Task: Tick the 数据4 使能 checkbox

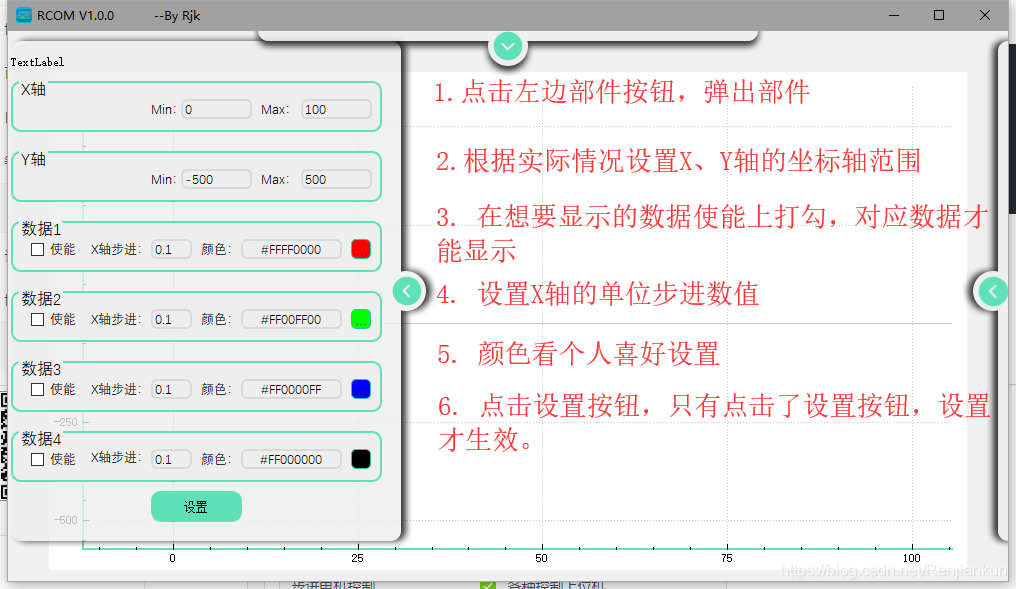Action: [38, 459]
